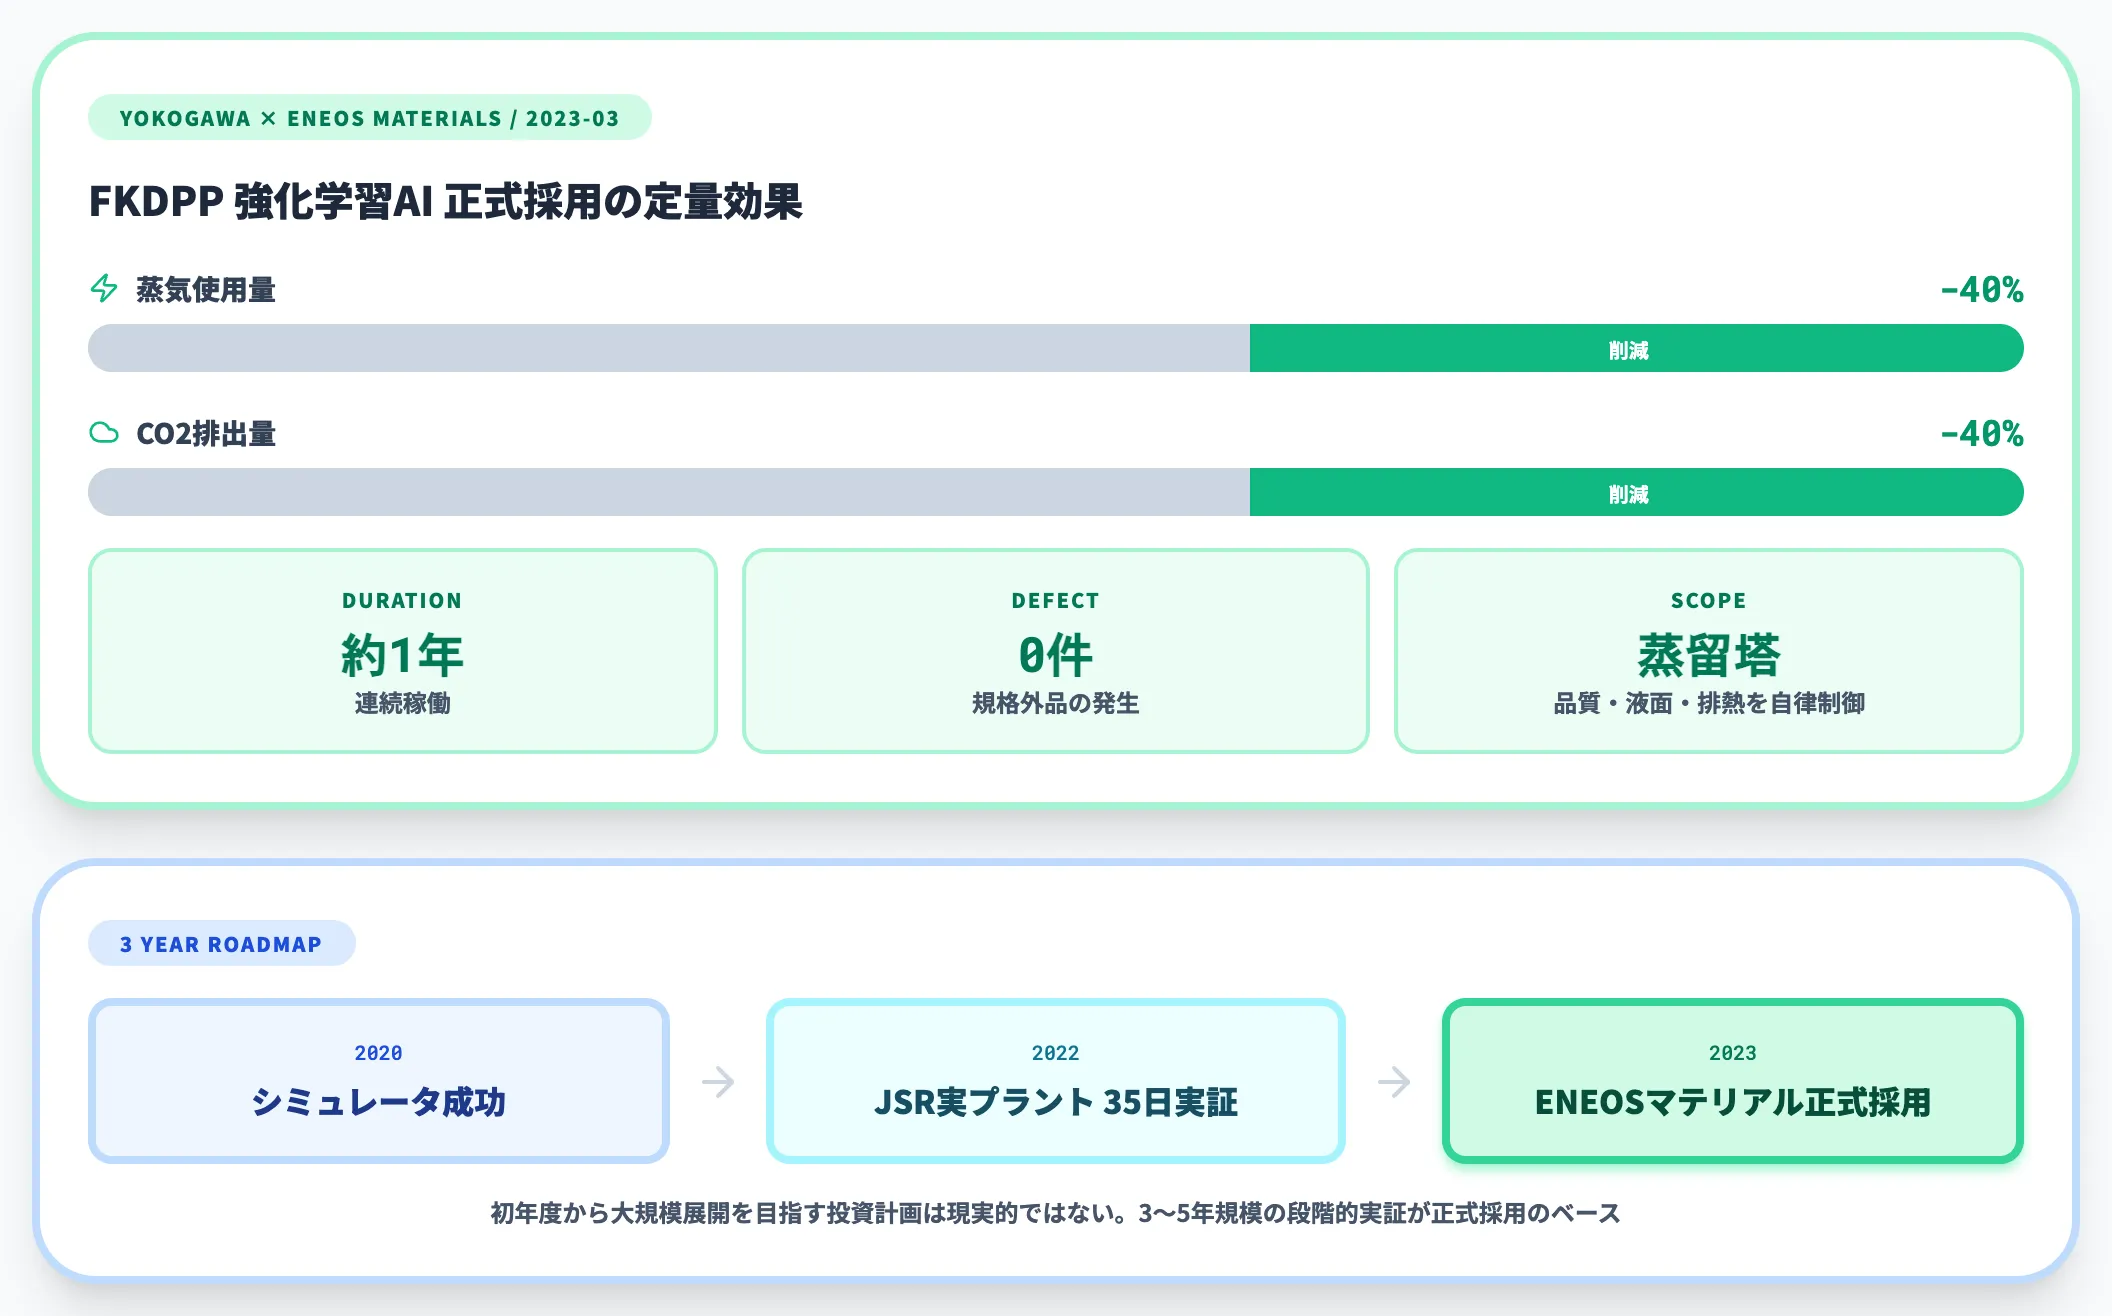The image size is (2112, 1316).
Task: Select the 3 YEAR ROADMAP badge
Action: [221, 944]
